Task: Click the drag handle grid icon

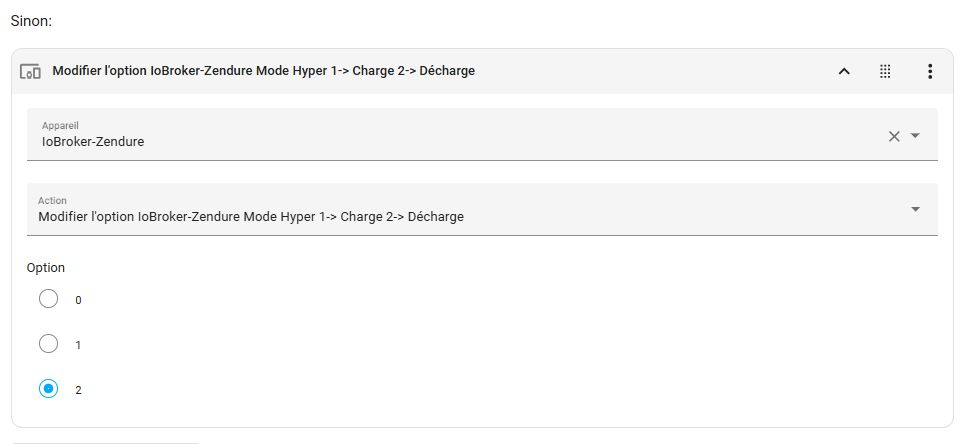Action: pyautogui.click(x=885, y=71)
